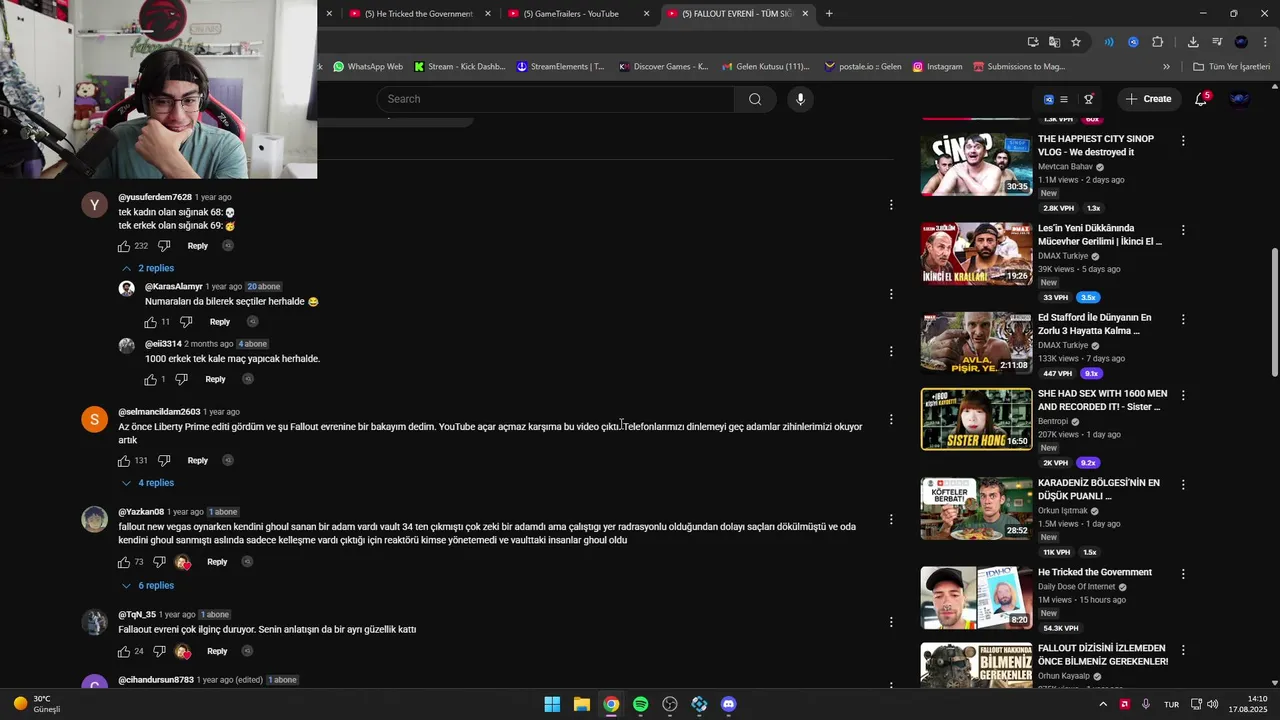Open the Instagram bookmark

(x=937, y=67)
